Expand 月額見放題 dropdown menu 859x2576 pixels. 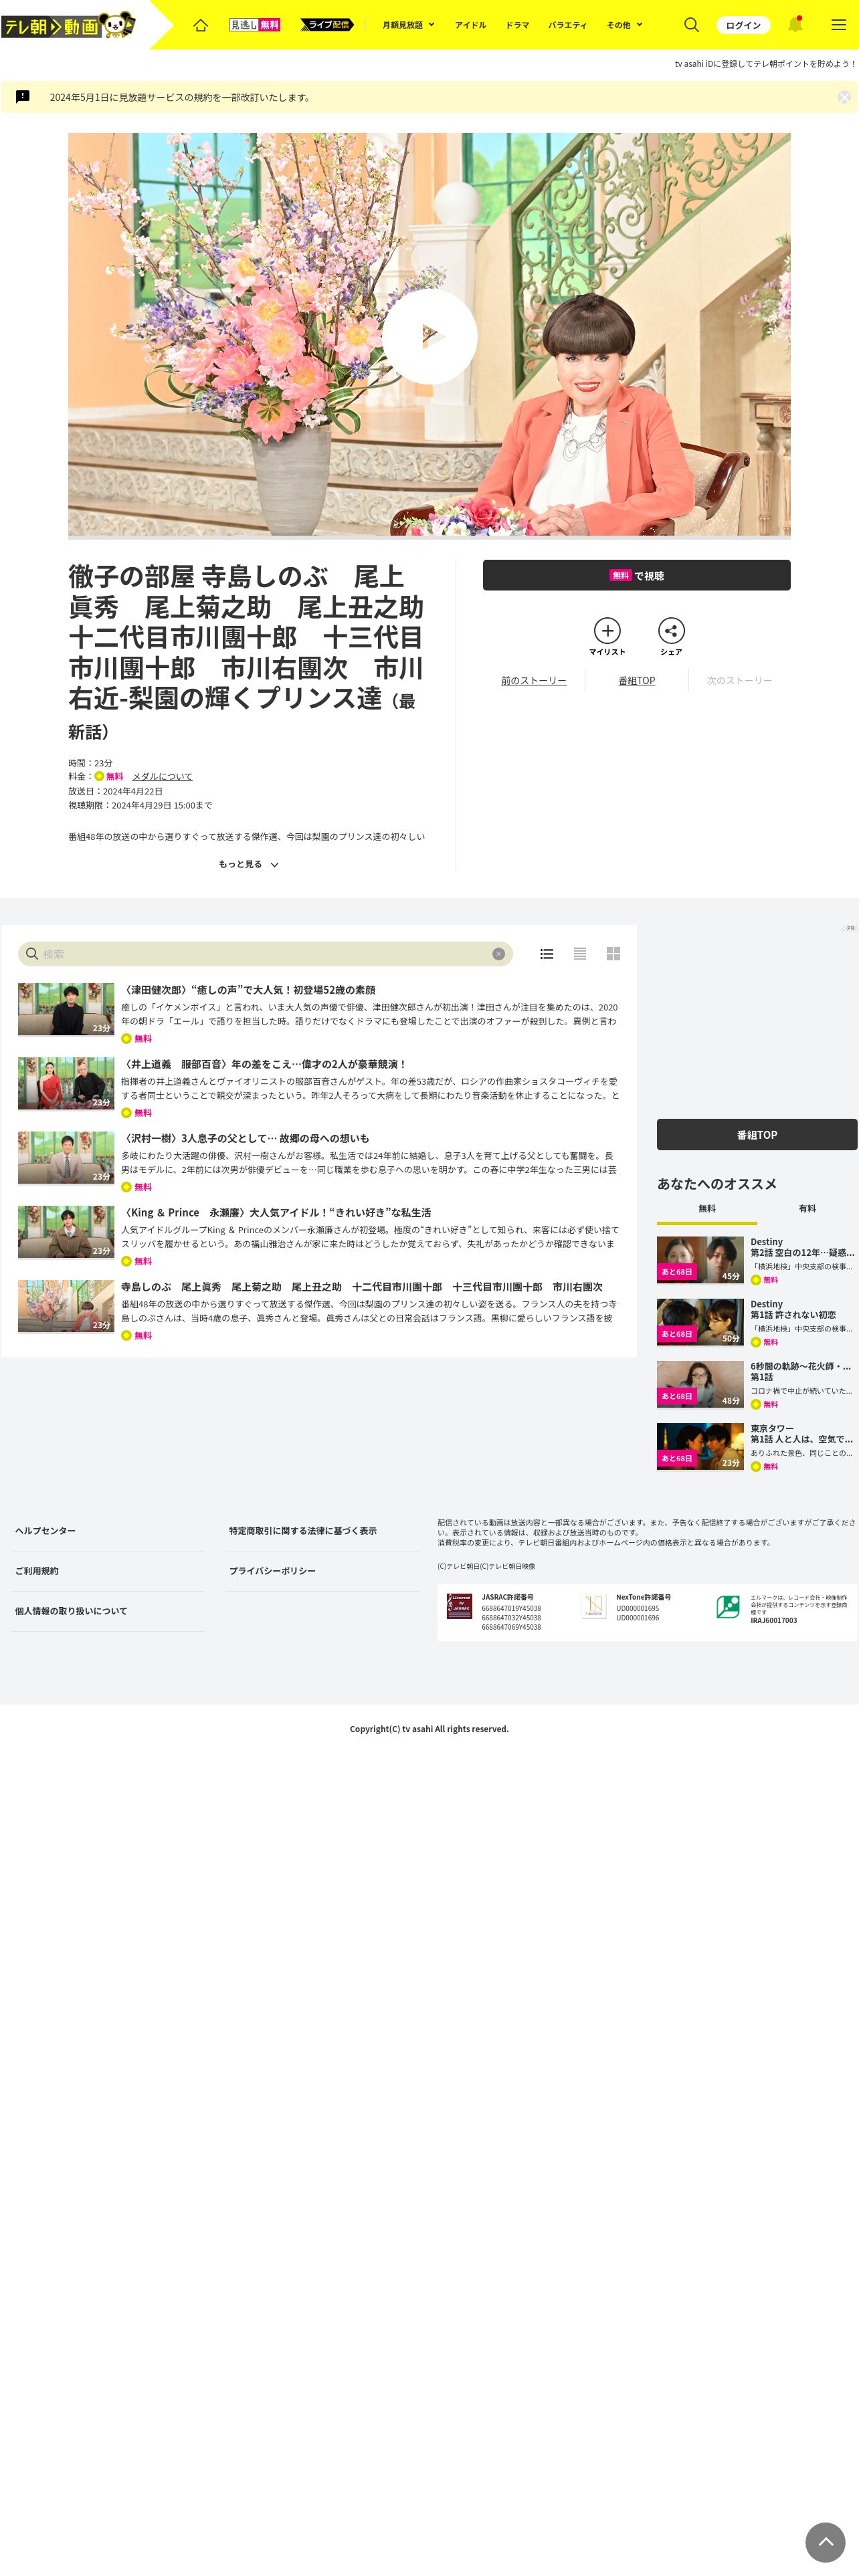(408, 25)
